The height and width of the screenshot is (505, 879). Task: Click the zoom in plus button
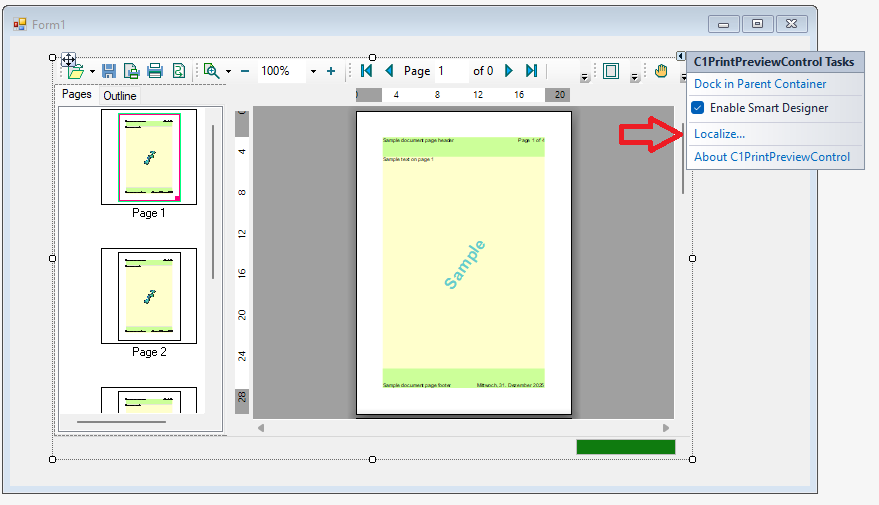click(x=331, y=71)
